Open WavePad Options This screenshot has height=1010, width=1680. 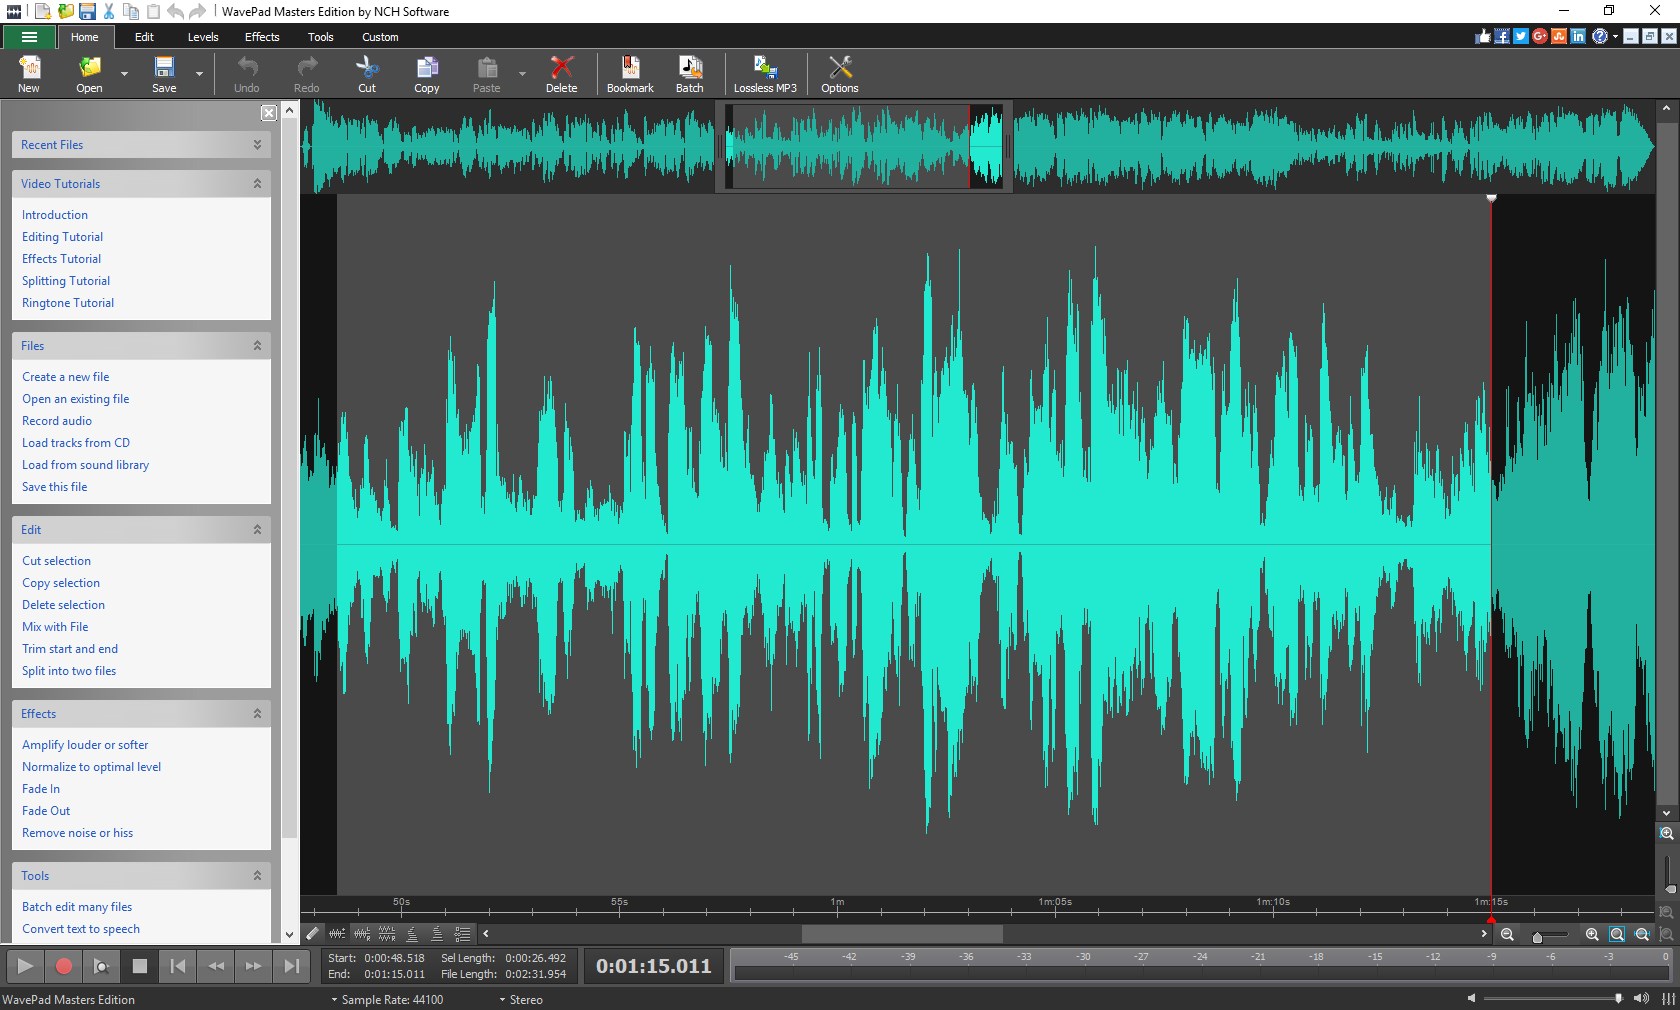pos(838,74)
